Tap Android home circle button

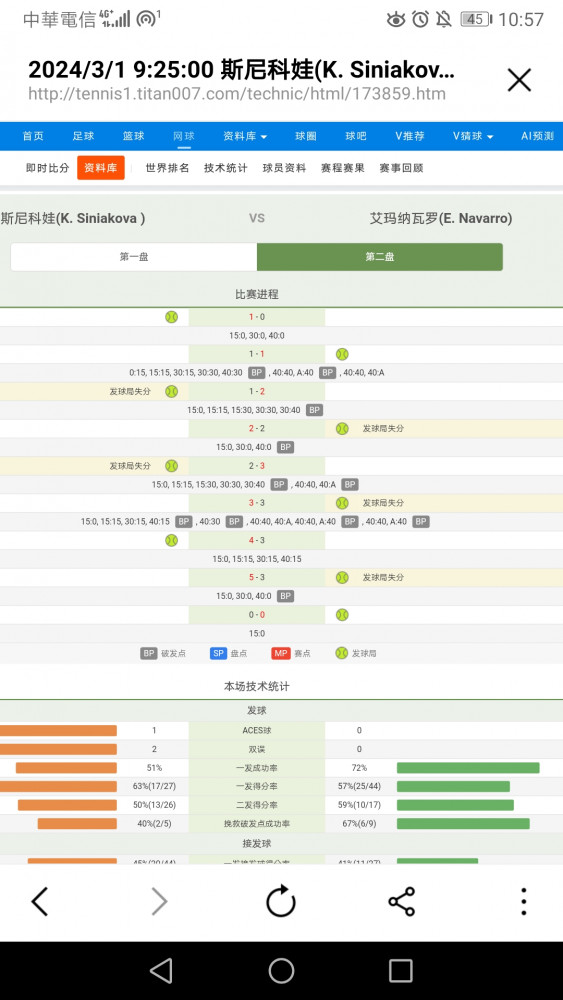281,971
